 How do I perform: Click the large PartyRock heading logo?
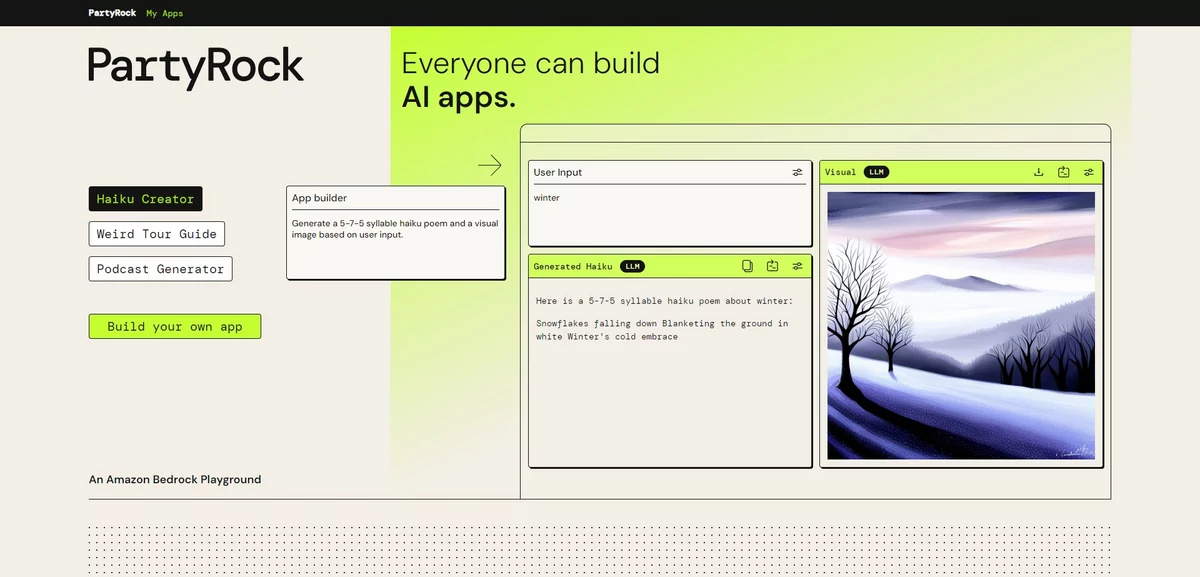pos(196,67)
